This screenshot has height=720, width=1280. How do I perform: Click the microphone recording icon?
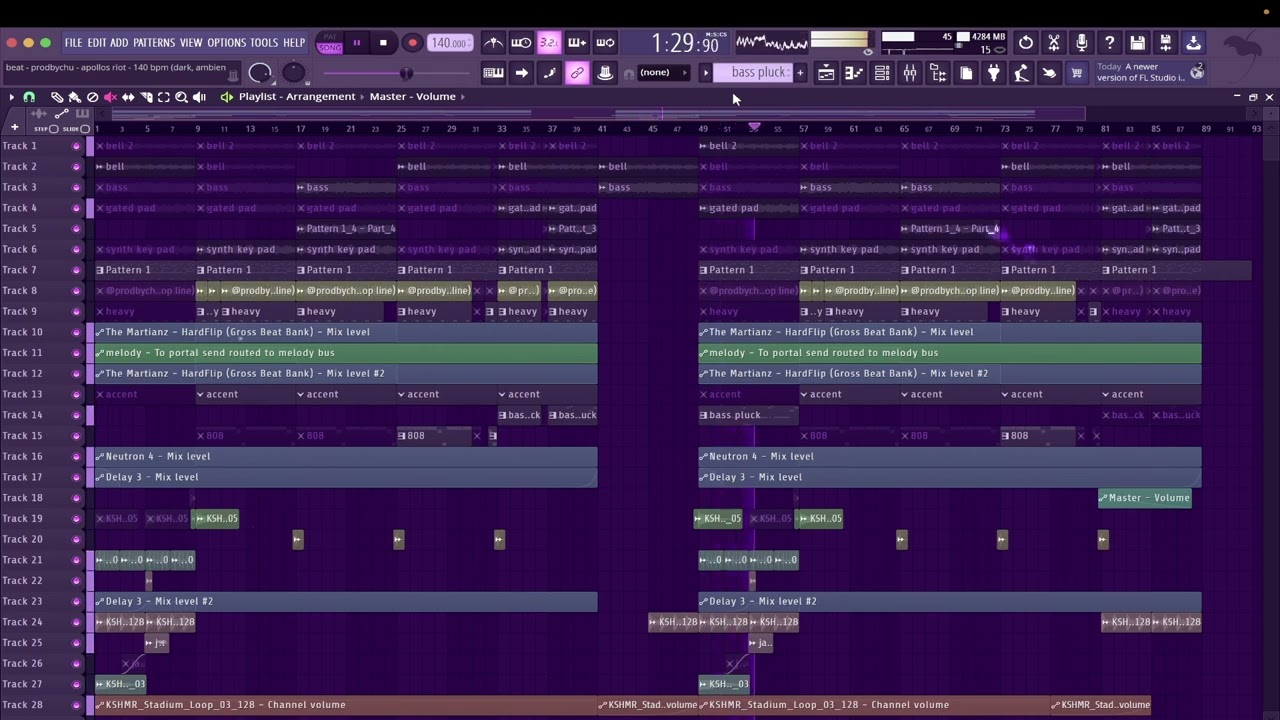coord(1082,43)
